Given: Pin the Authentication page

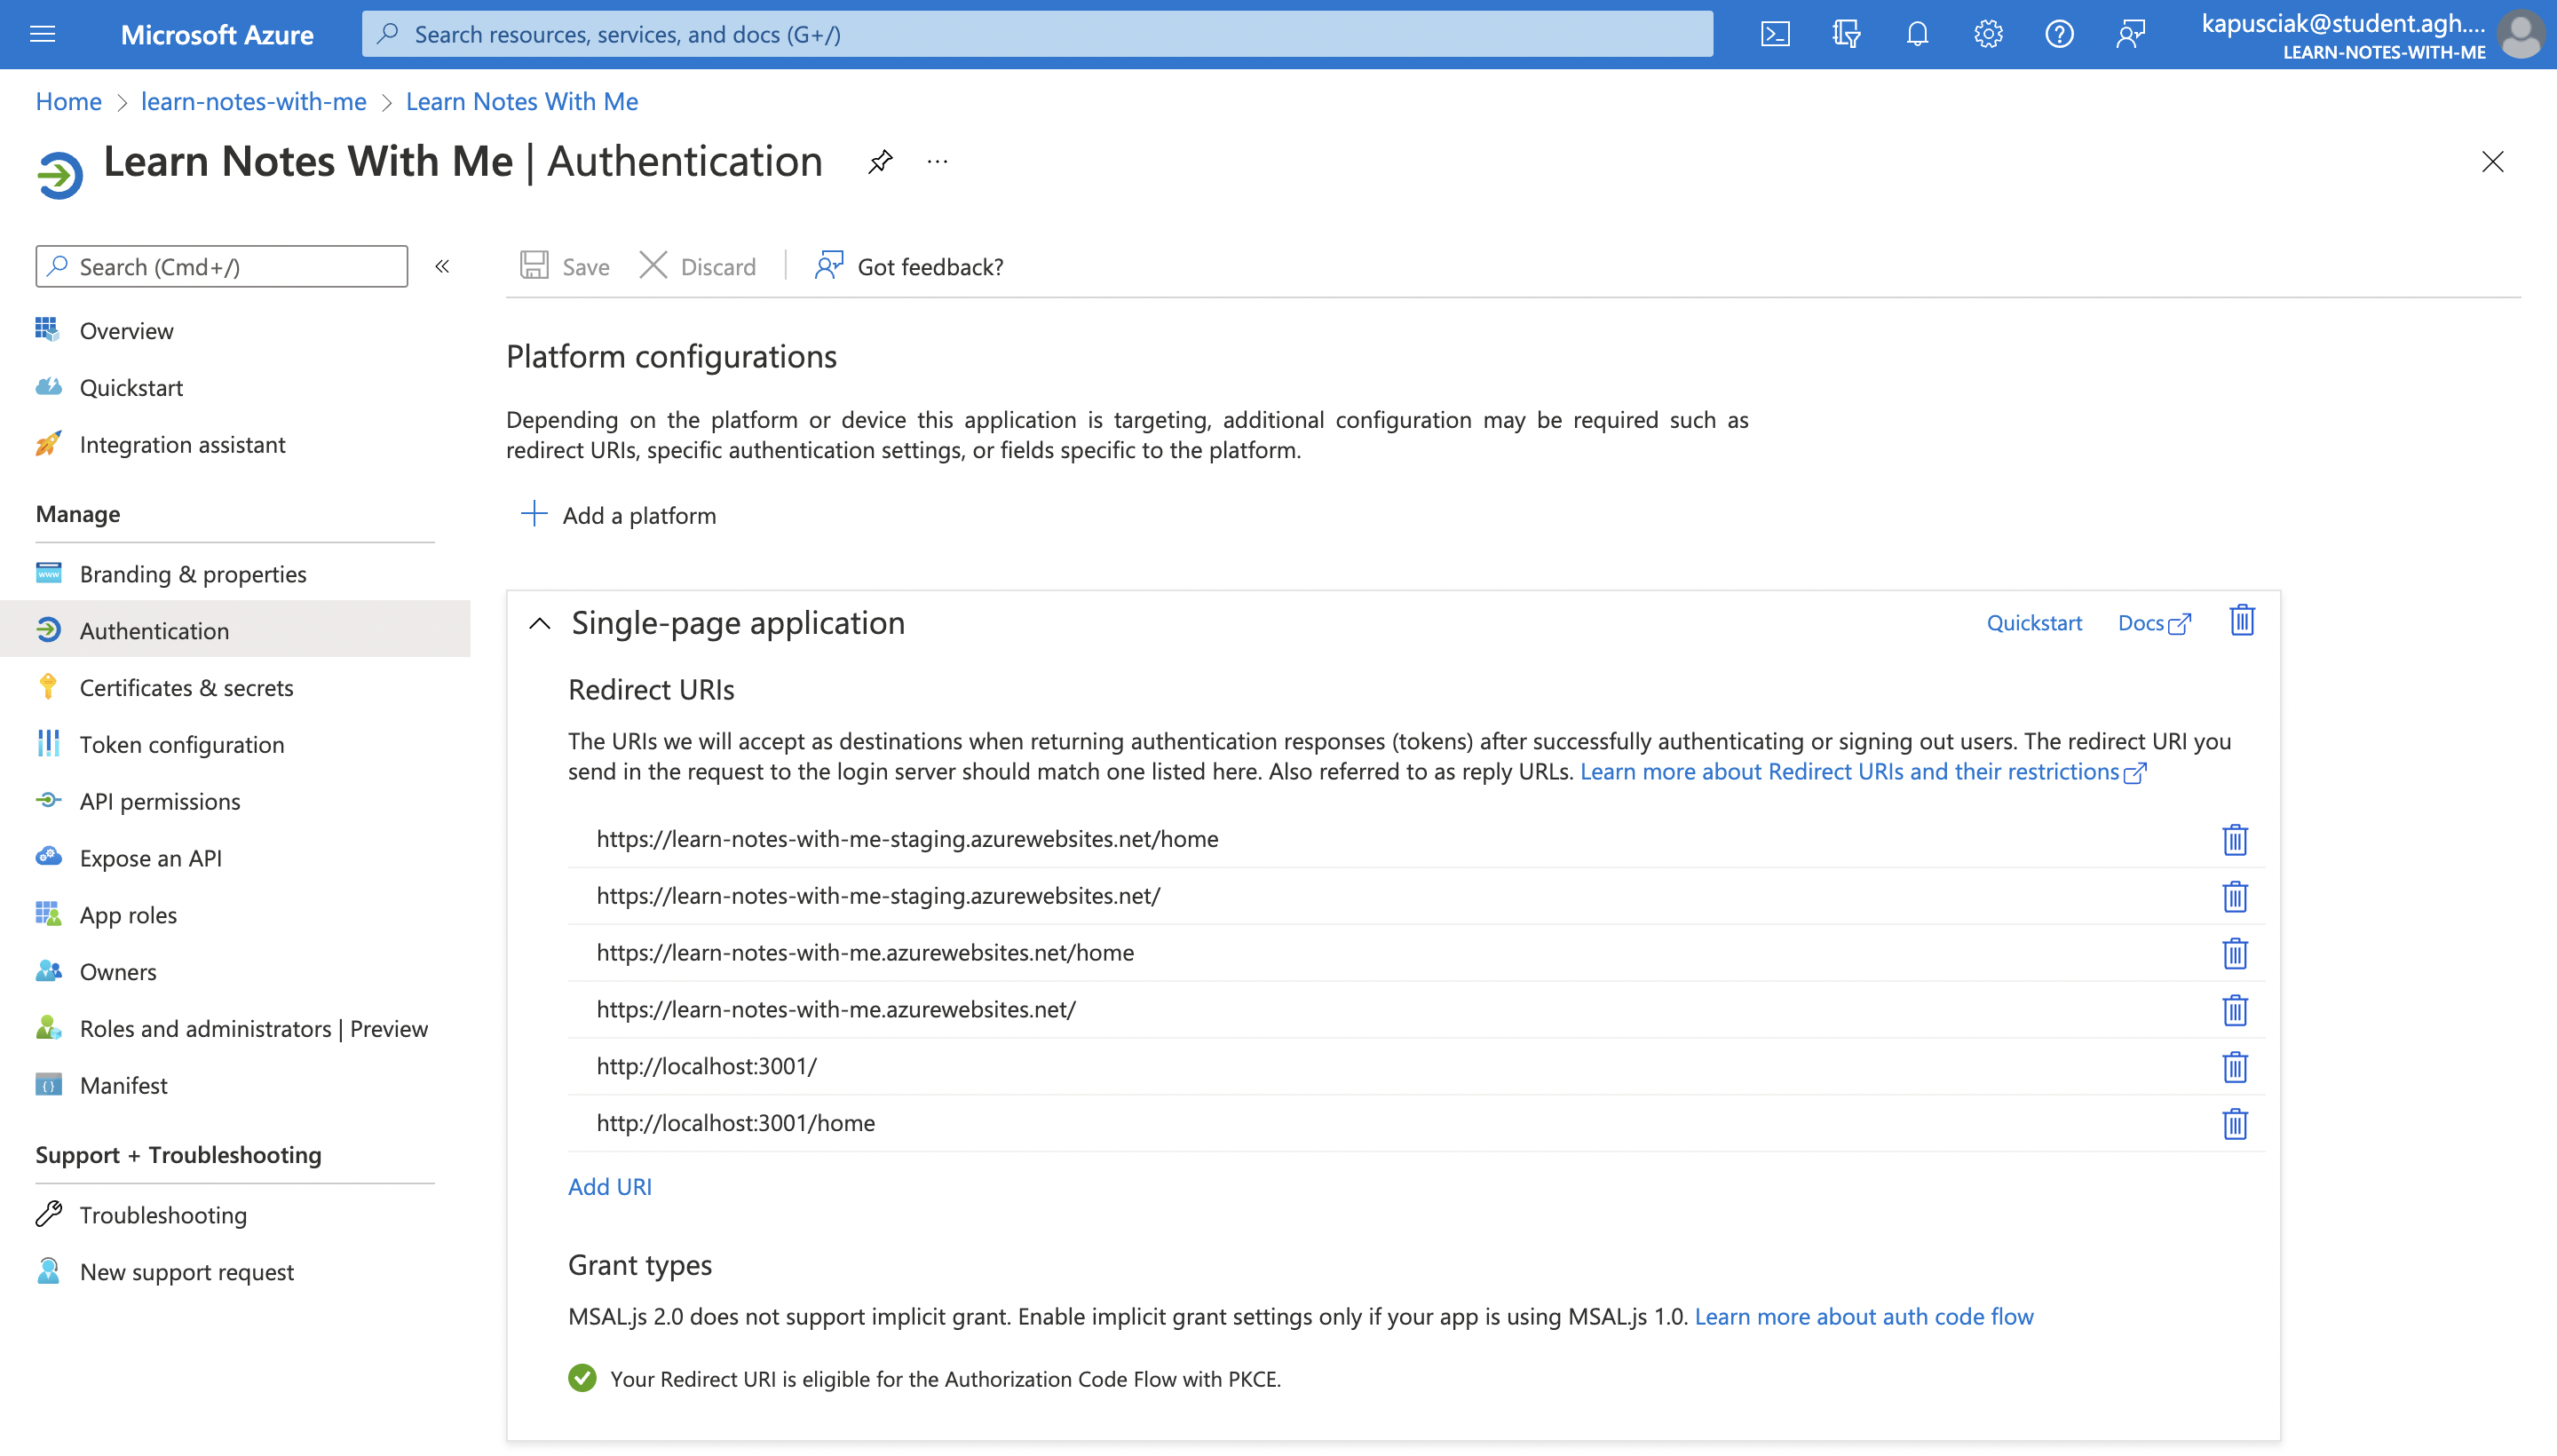Looking at the screenshot, I should 880,162.
